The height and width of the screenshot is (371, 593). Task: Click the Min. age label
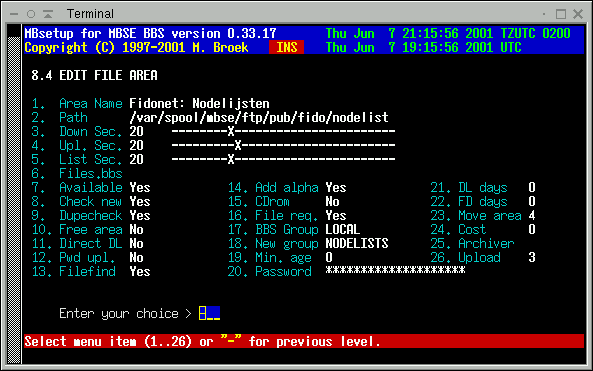pos(283,257)
